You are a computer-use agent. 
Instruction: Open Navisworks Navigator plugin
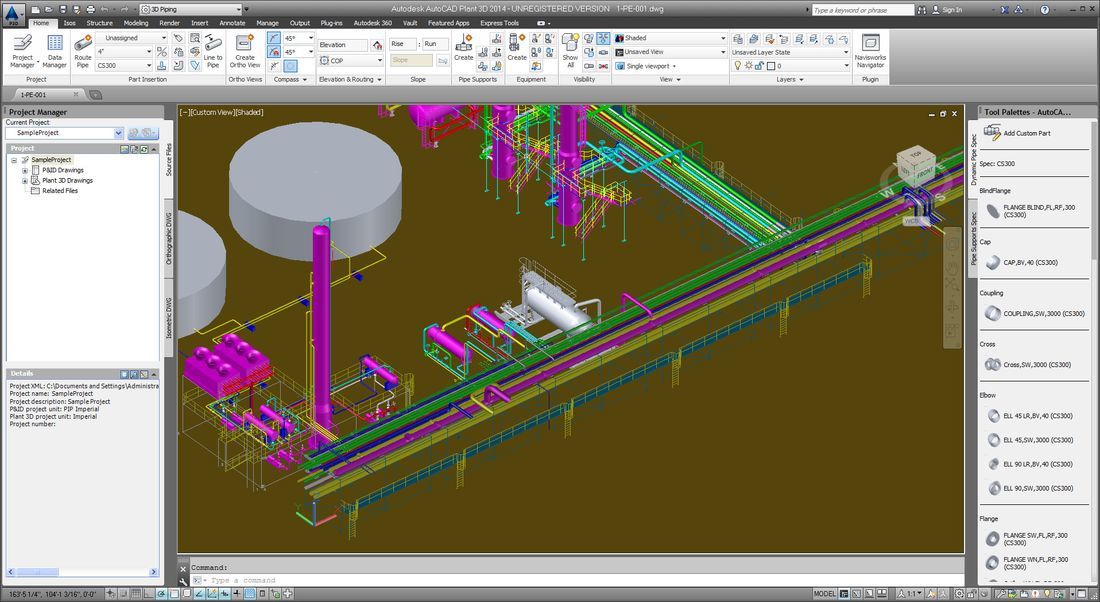tap(870, 51)
